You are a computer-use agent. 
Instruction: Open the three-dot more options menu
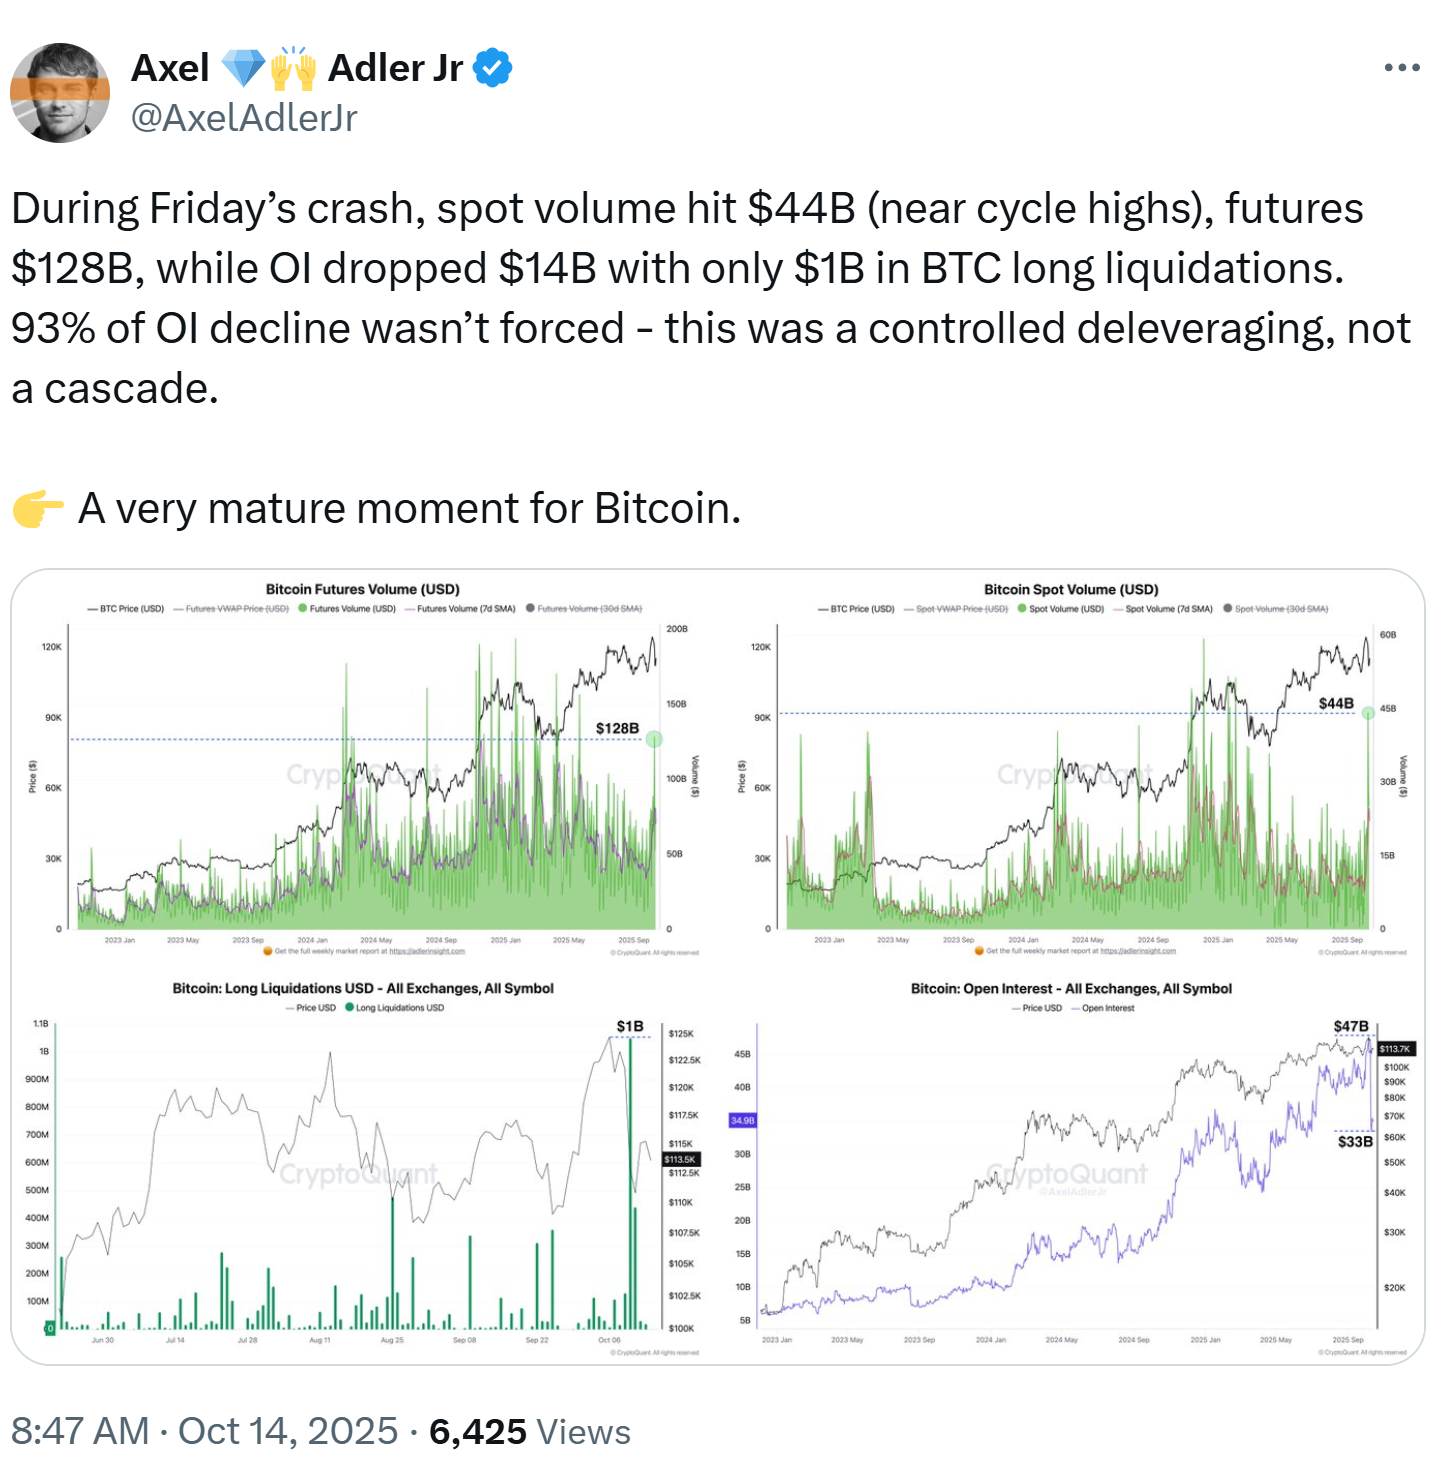[1401, 68]
